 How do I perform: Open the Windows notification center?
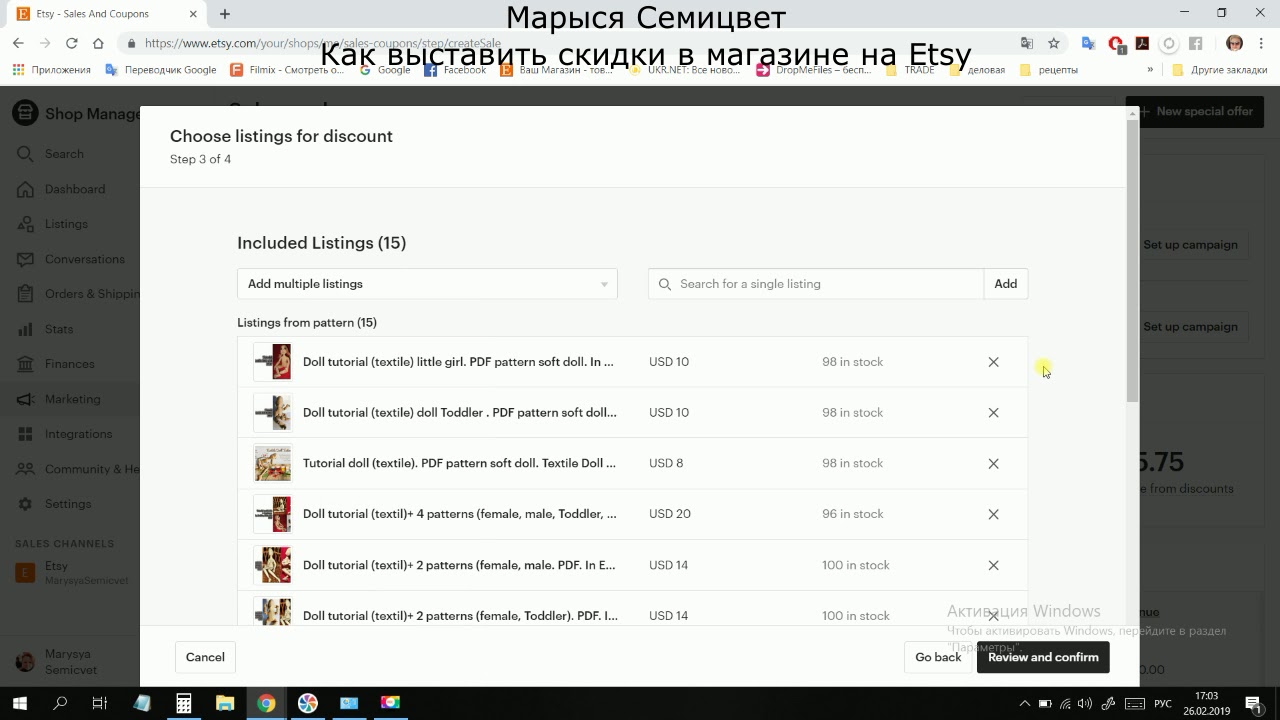coord(1254,703)
